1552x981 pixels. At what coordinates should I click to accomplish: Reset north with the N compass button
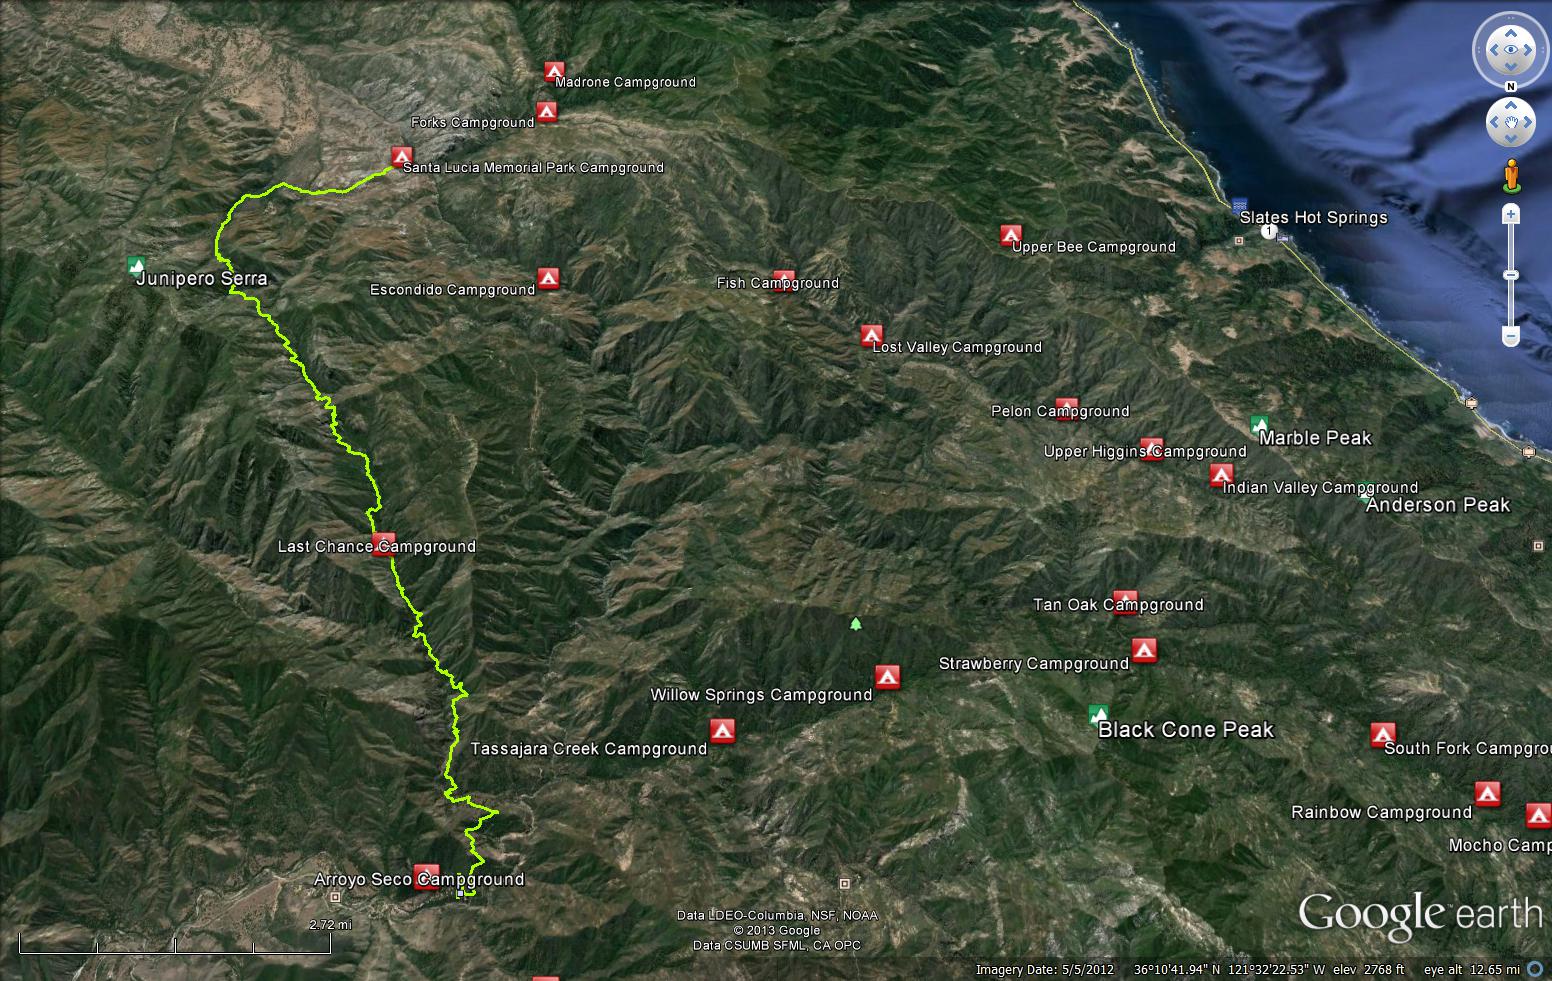coord(1511,87)
